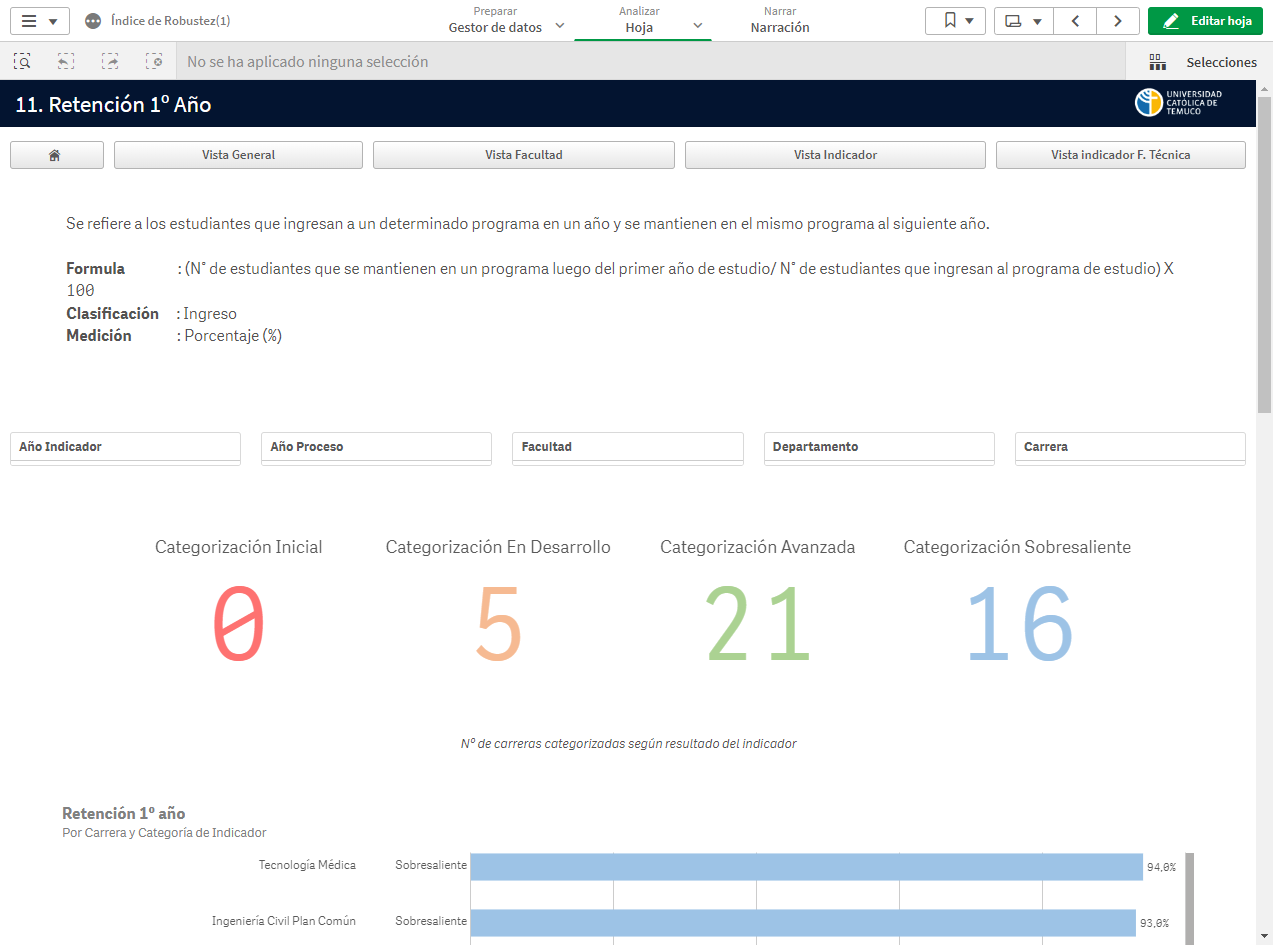Screen dimensions: 1273x945
Task: Open the Año Proceso filter
Action: coord(377,448)
